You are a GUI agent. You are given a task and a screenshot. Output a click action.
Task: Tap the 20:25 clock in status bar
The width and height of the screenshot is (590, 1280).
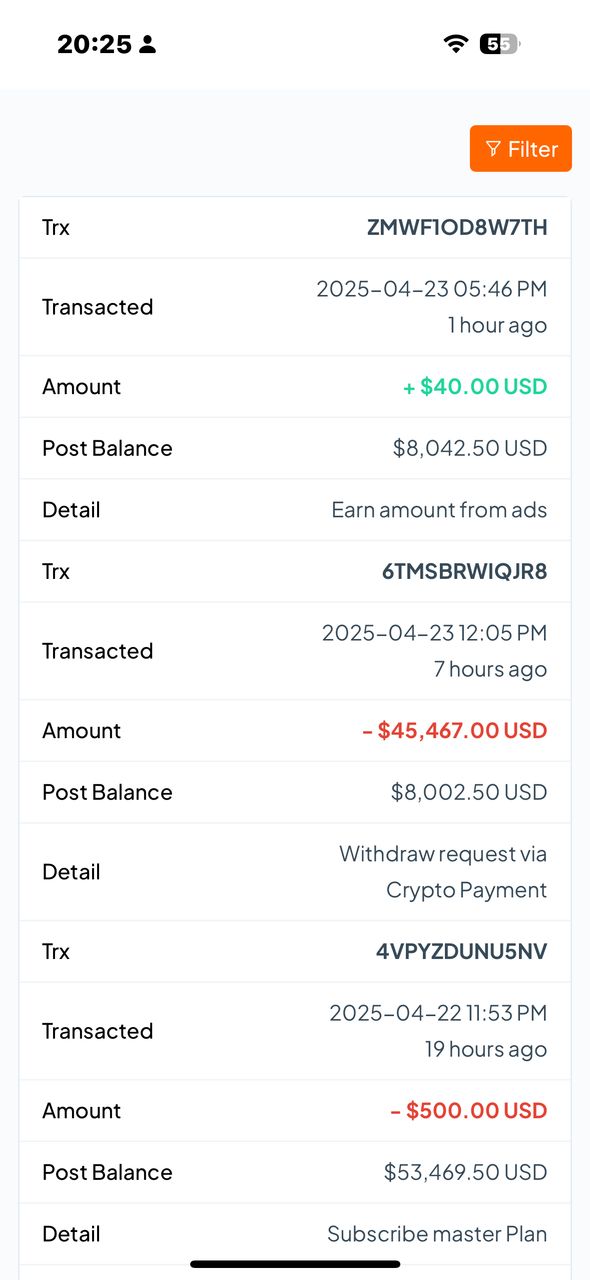pos(94,44)
